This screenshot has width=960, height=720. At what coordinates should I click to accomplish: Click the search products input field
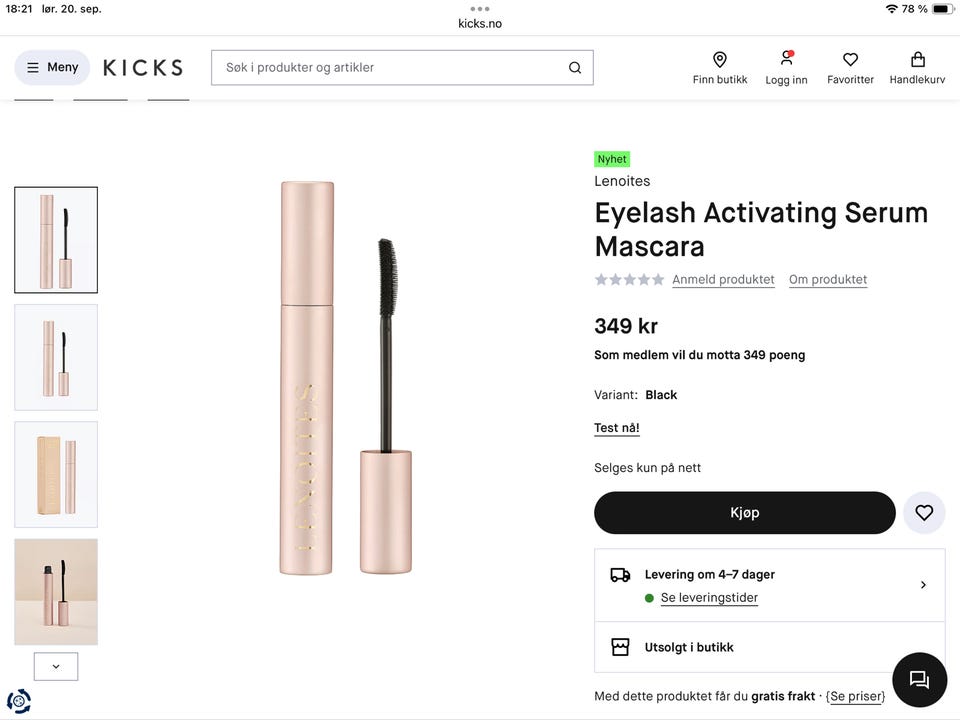(x=390, y=68)
